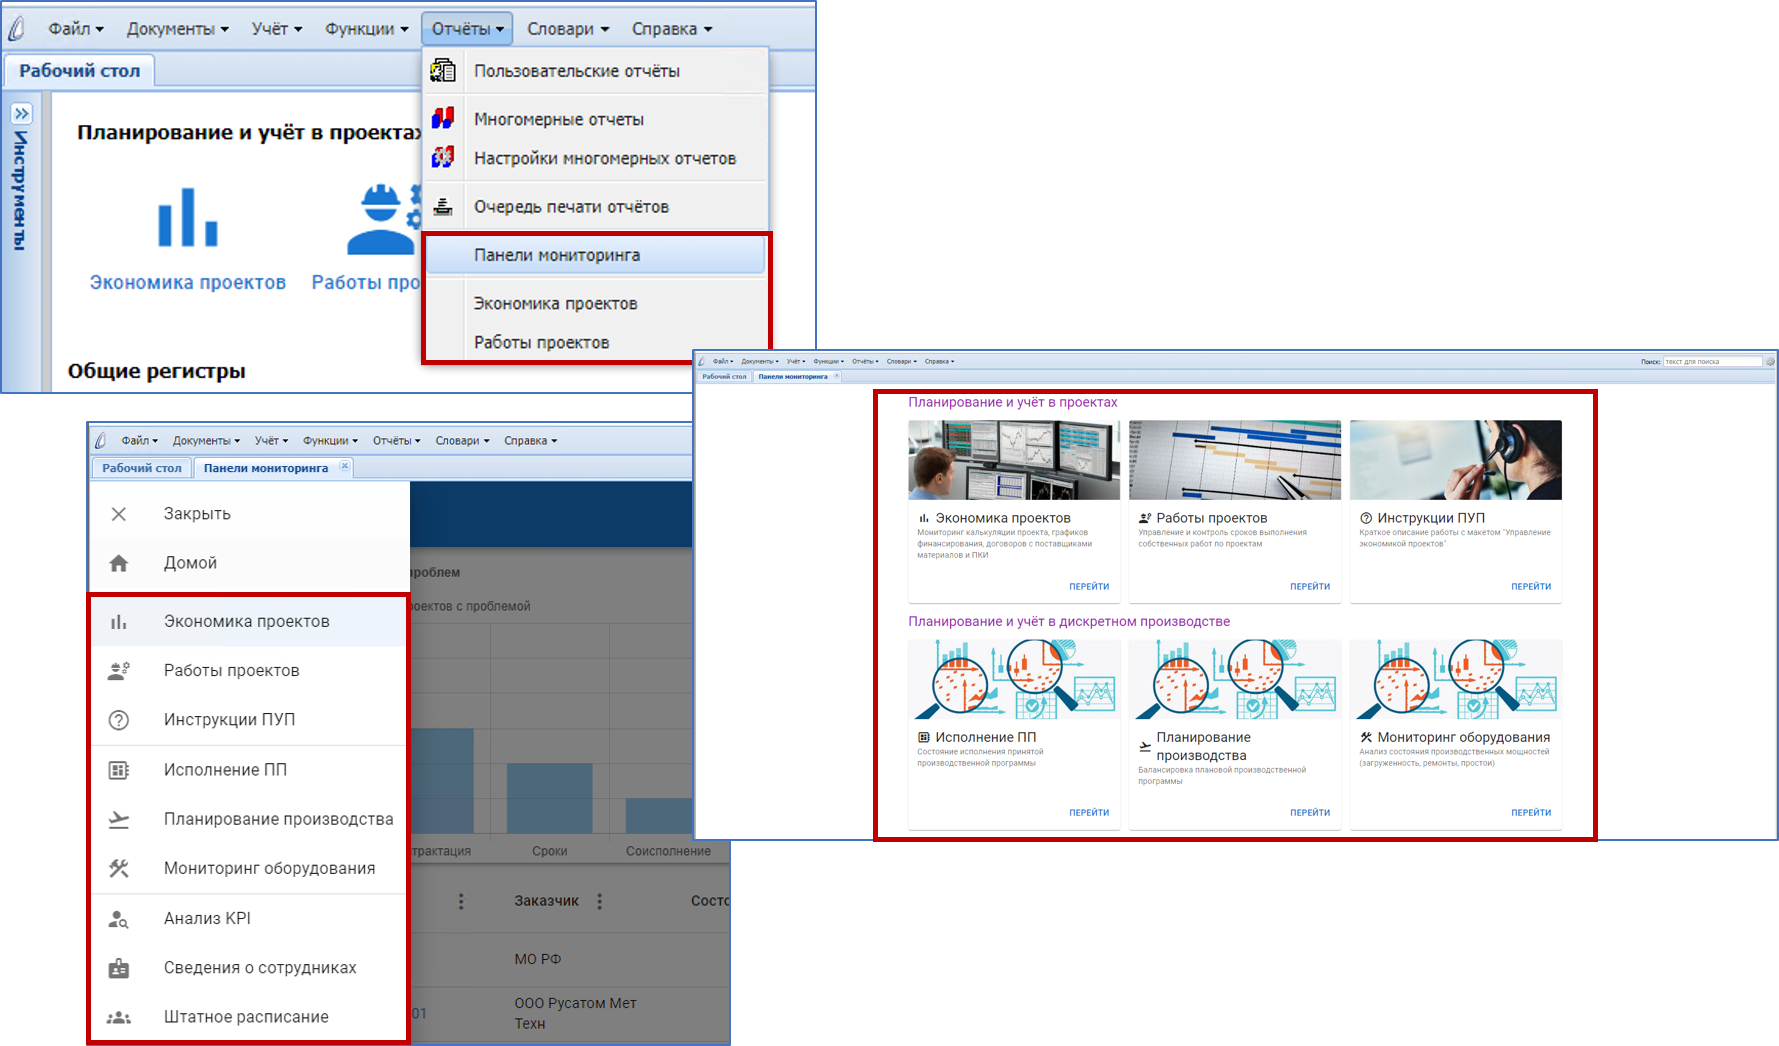This screenshot has height=1046, width=1779.
Task: Open the Файл dropdown in the top menu bar
Action: pos(76,29)
